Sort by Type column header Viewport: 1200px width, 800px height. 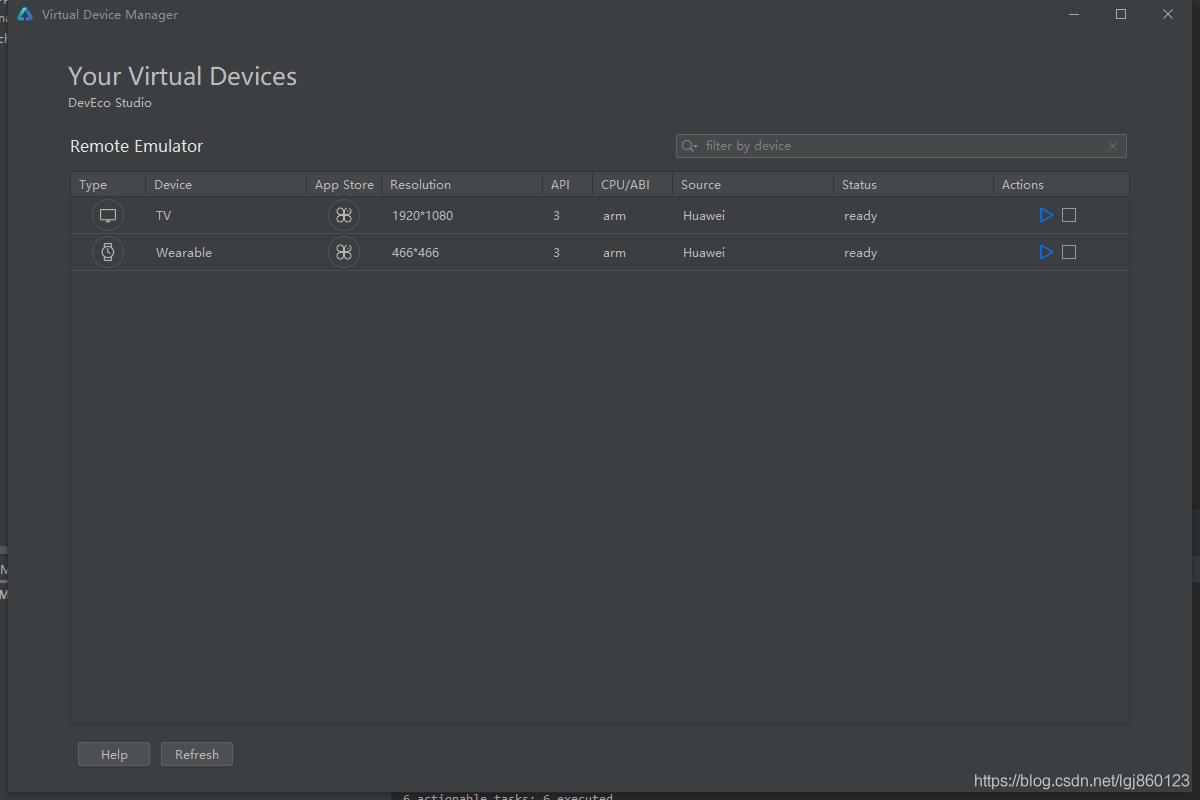(108, 184)
